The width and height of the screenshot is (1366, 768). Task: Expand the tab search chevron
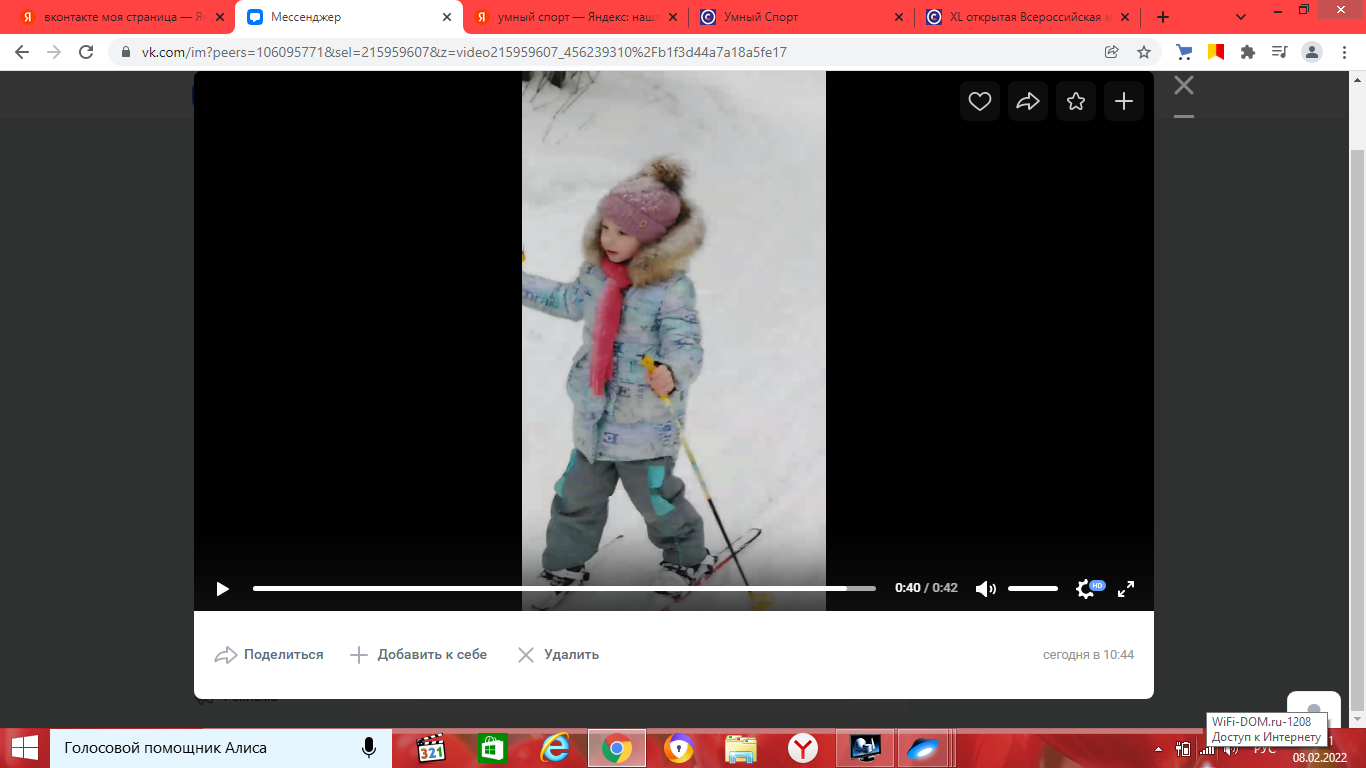click(x=1241, y=17)
